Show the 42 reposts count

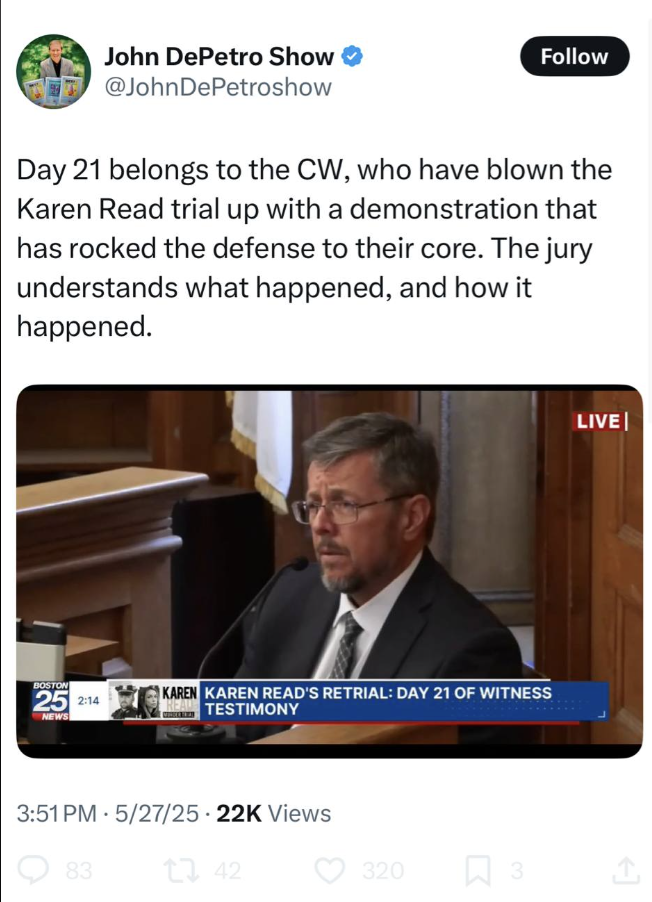coord(227,870)
